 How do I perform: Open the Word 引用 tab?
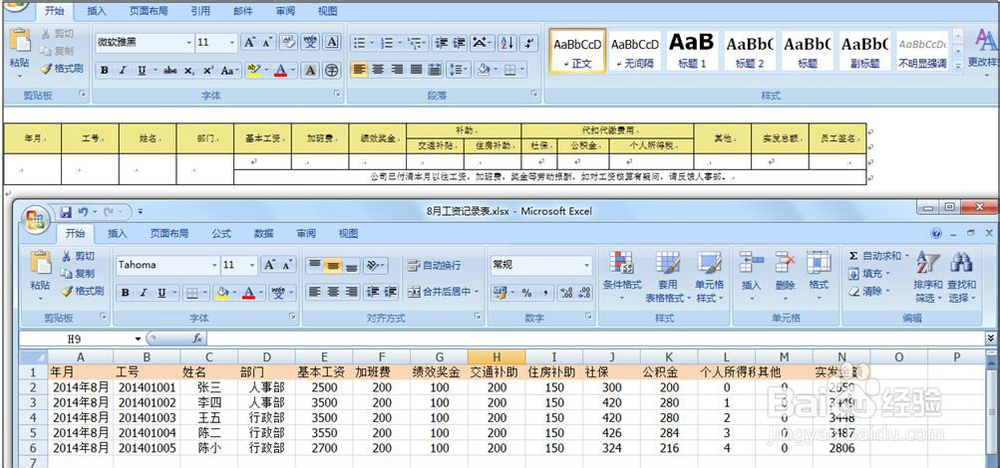pos(200,11)
